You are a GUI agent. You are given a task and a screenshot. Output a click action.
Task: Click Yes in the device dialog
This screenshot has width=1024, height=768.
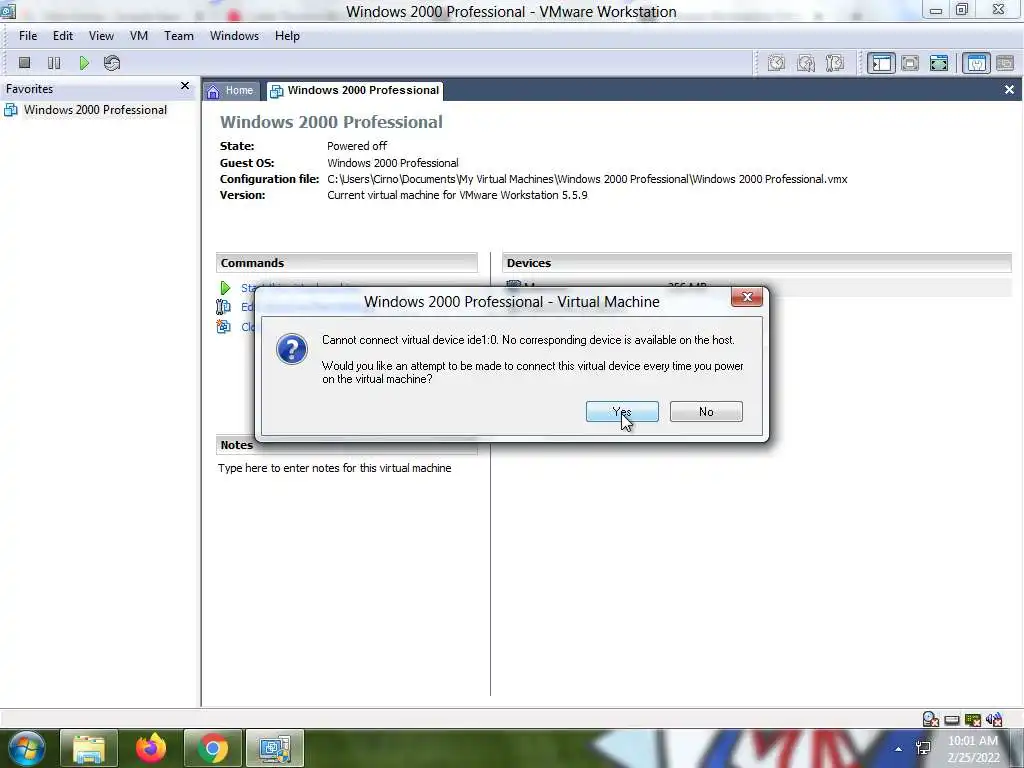tap(622, 411)
